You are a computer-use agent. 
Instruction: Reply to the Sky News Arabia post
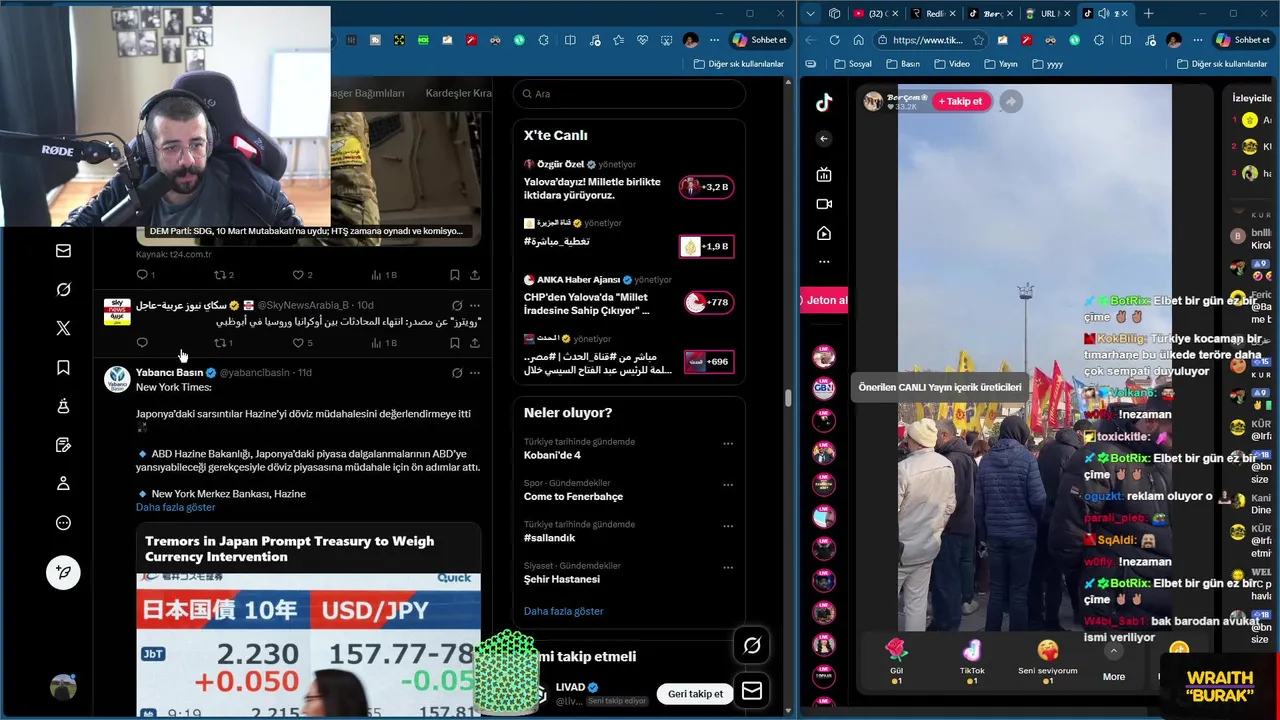142,343
